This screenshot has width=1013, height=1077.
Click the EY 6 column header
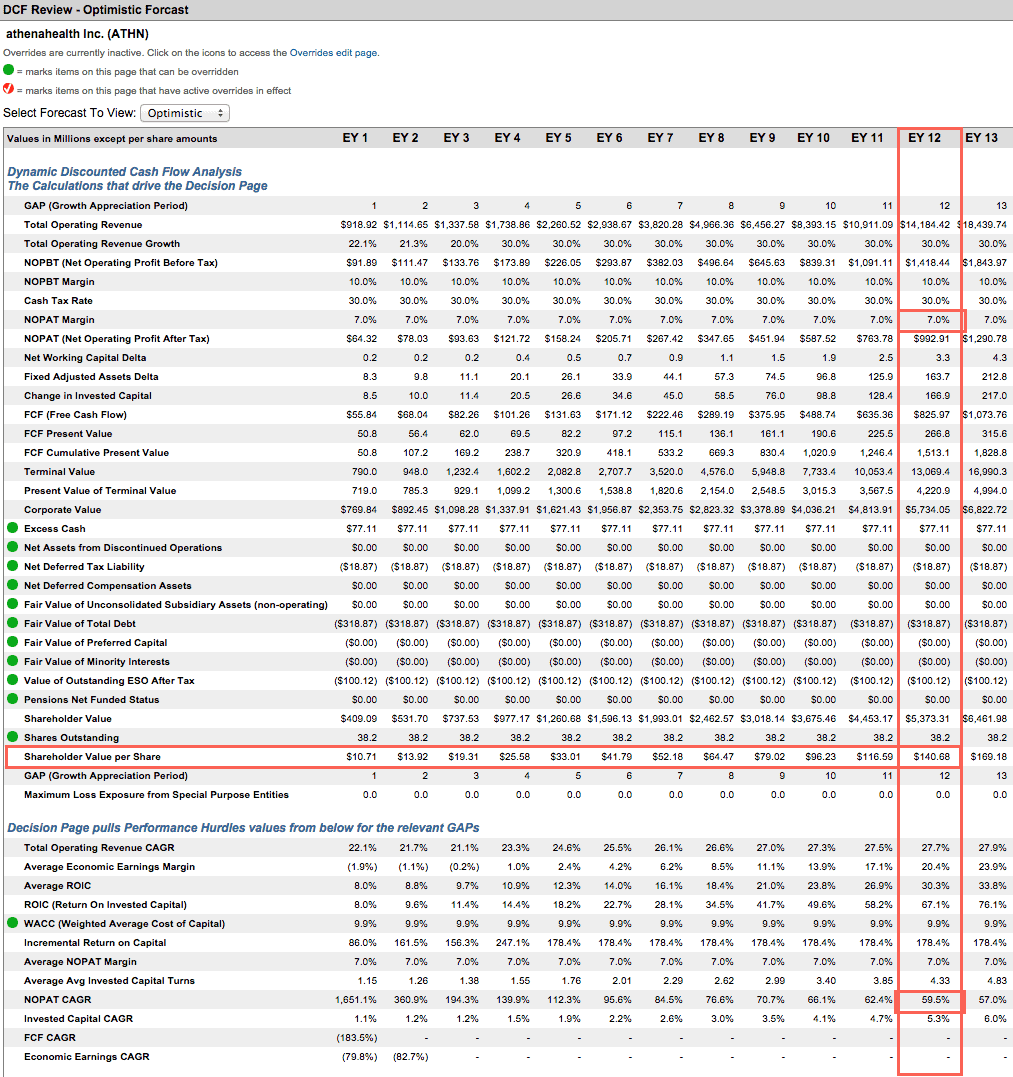pyautogui.click(x=609, y=138)
